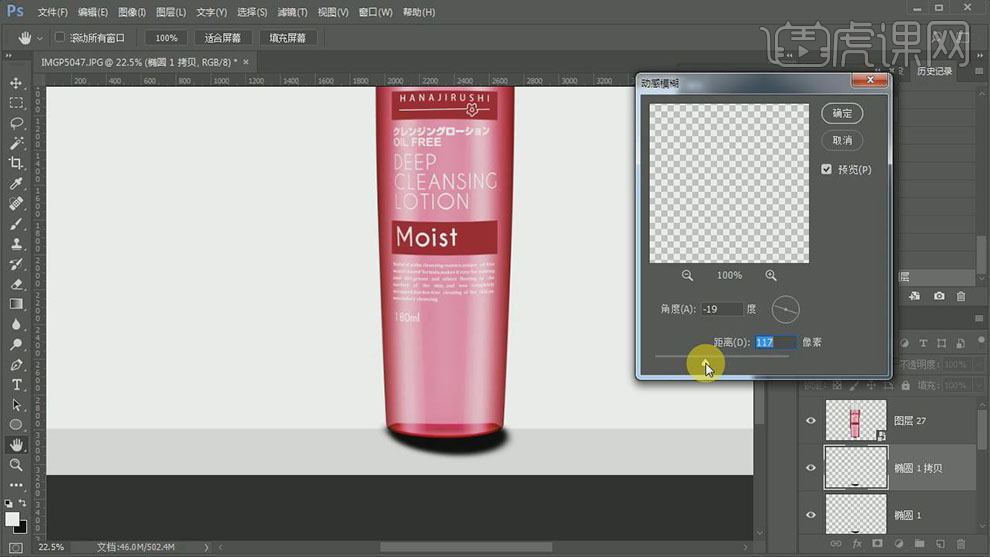Switch to the 历史记录 panel tab
This screenshot has height=557, width=990.
(935, 71)
